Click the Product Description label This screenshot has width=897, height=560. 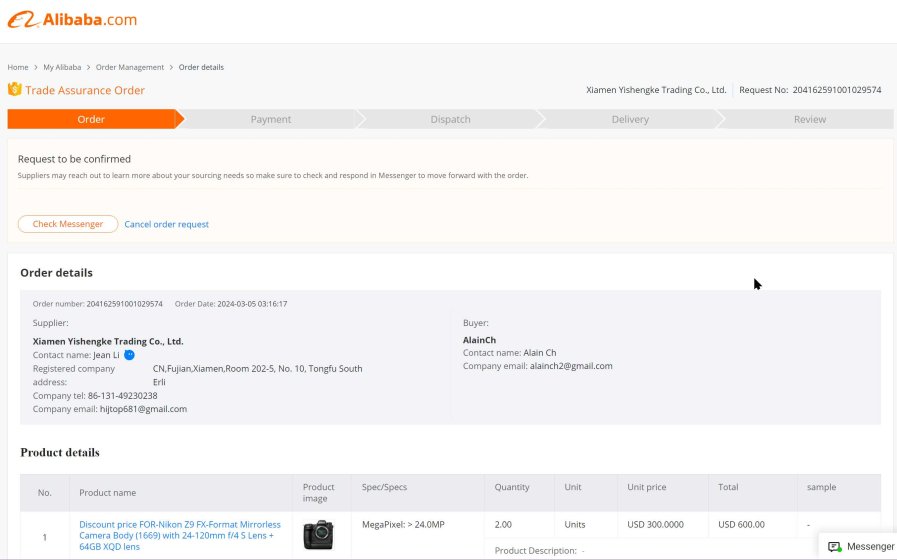(x=535, y=550)
